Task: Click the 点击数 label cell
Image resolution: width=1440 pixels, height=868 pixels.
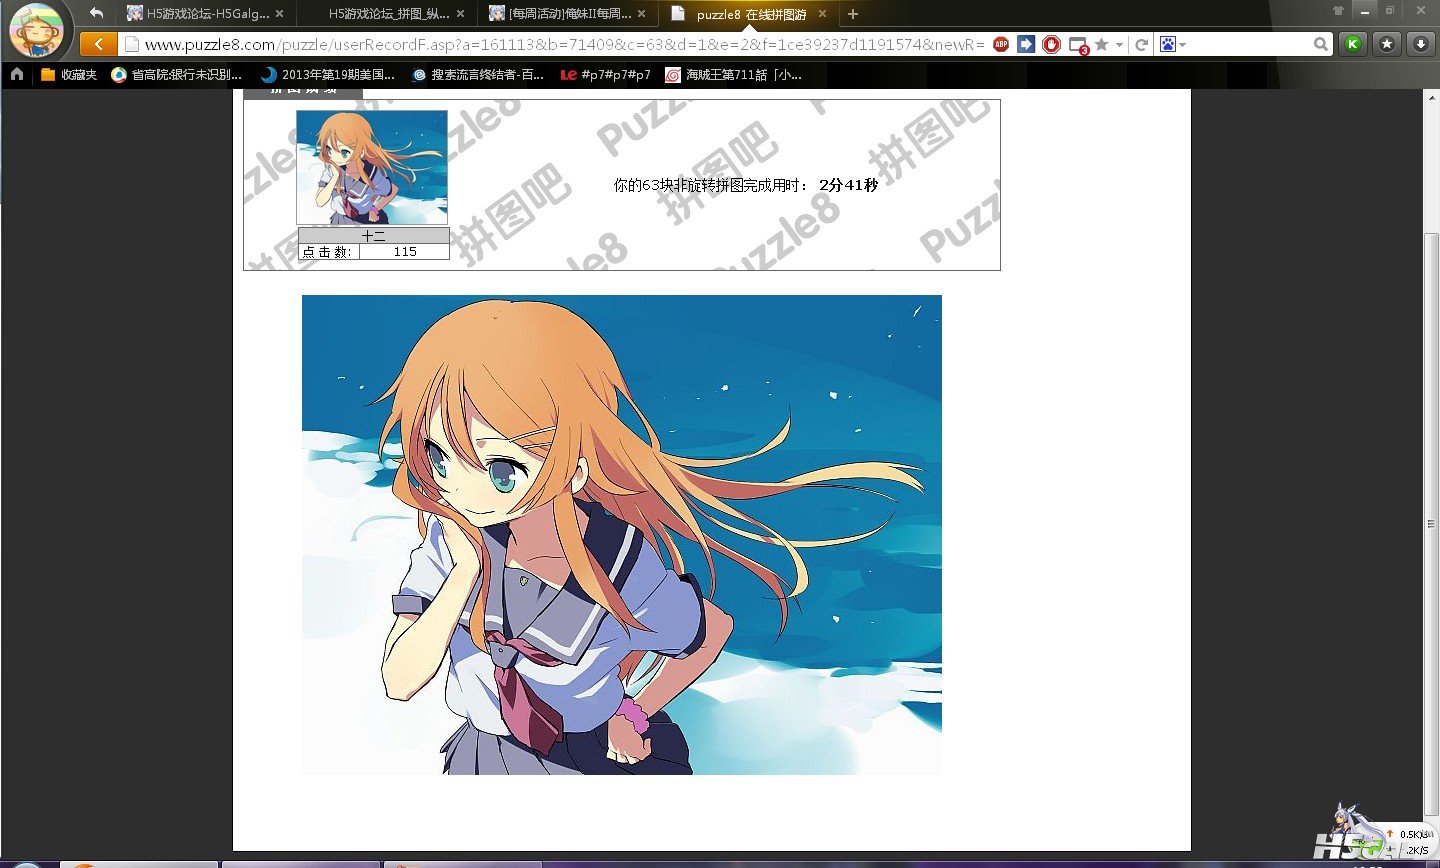Action: pos(327,252)
